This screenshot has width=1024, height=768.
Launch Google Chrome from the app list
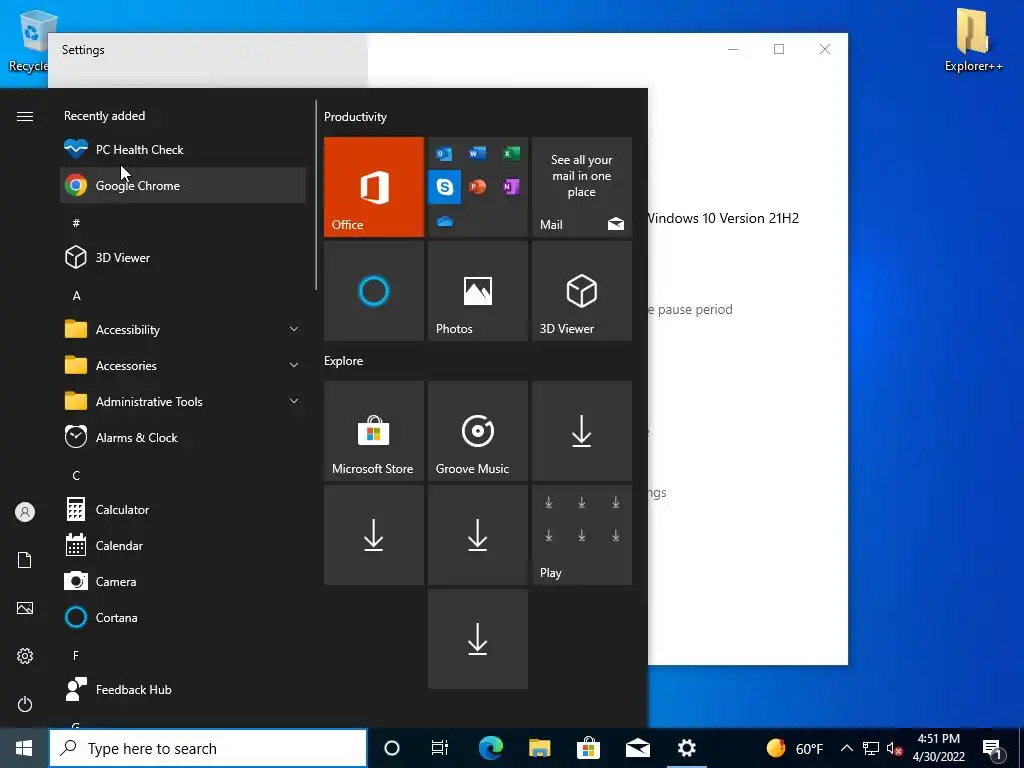tap(183, 185)
